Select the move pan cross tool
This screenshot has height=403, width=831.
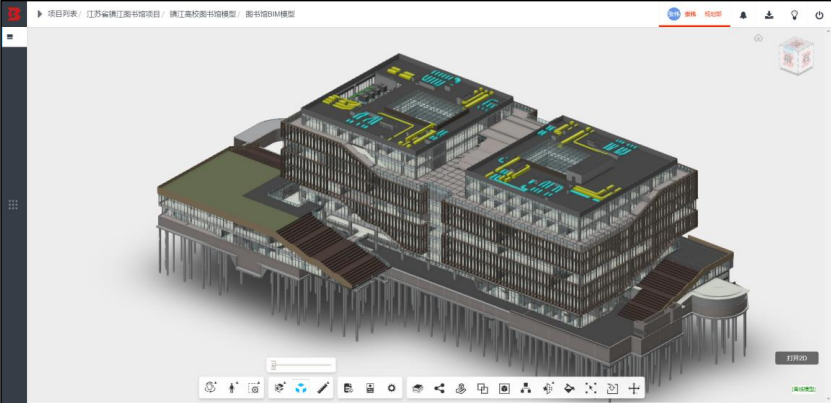tap(634, 389)
